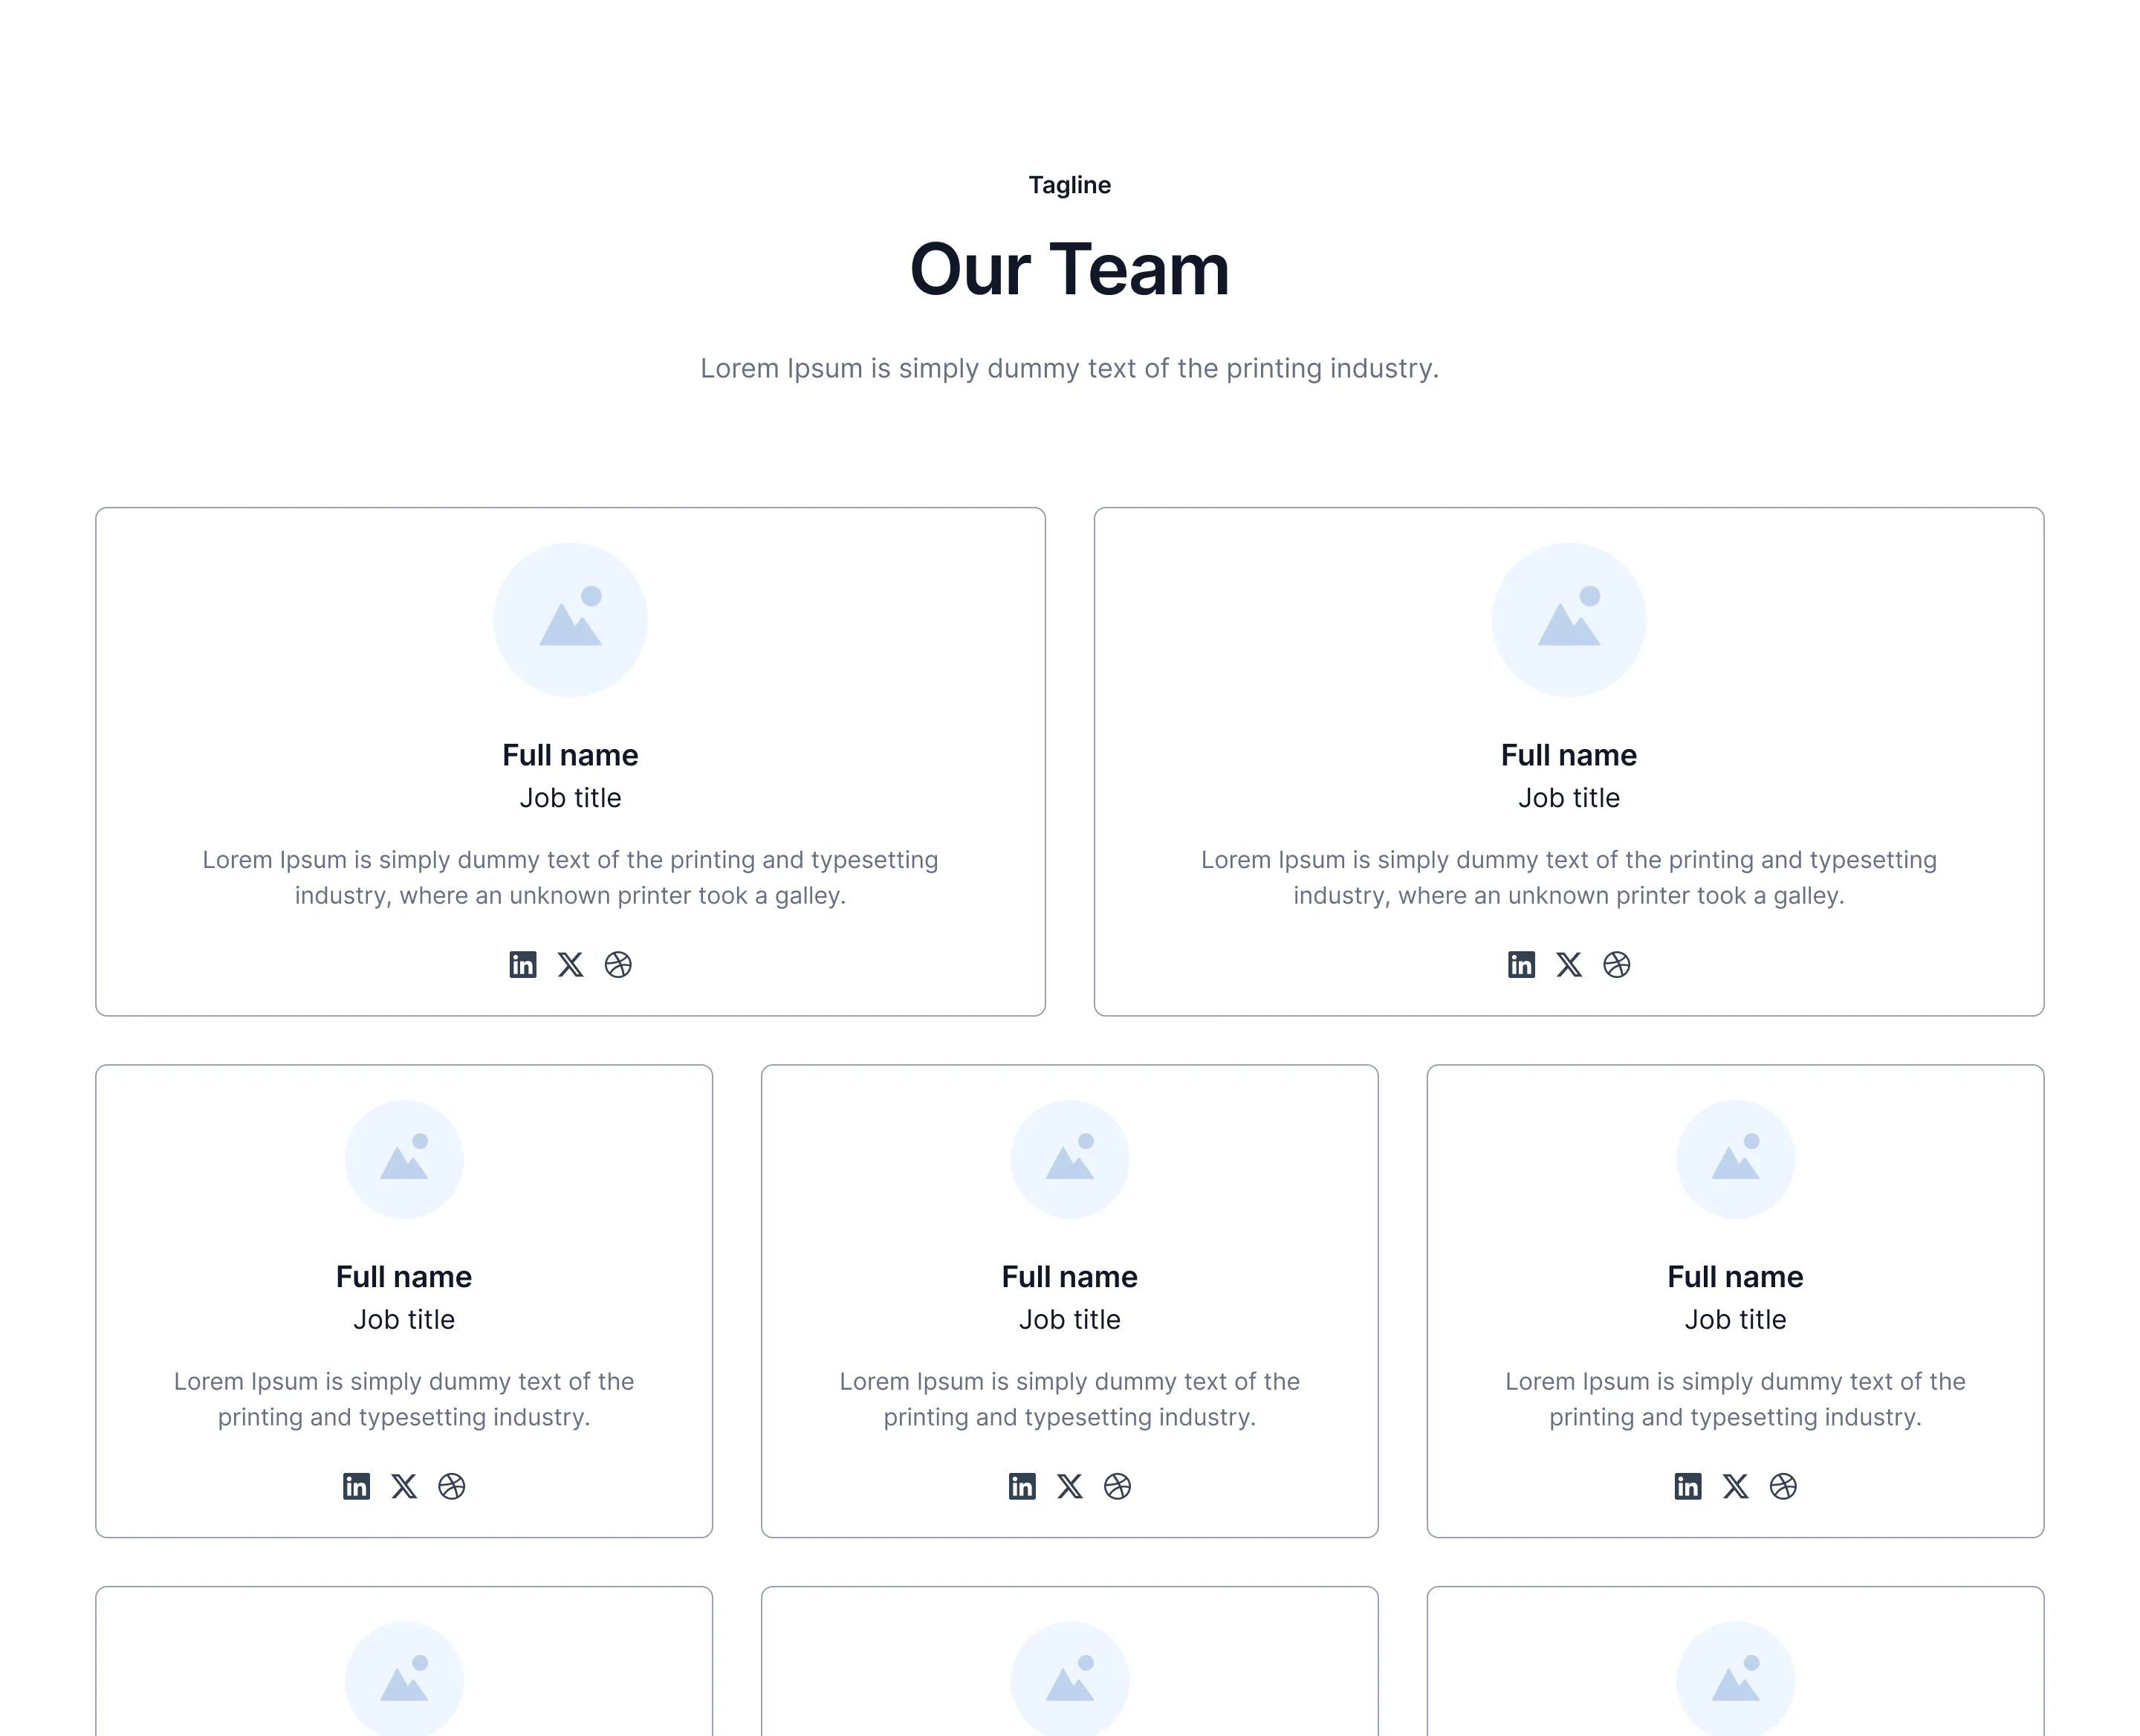Click "Full name" in second-row left card
Screen dimensions: 2140x1736
tap(404, 1277)
